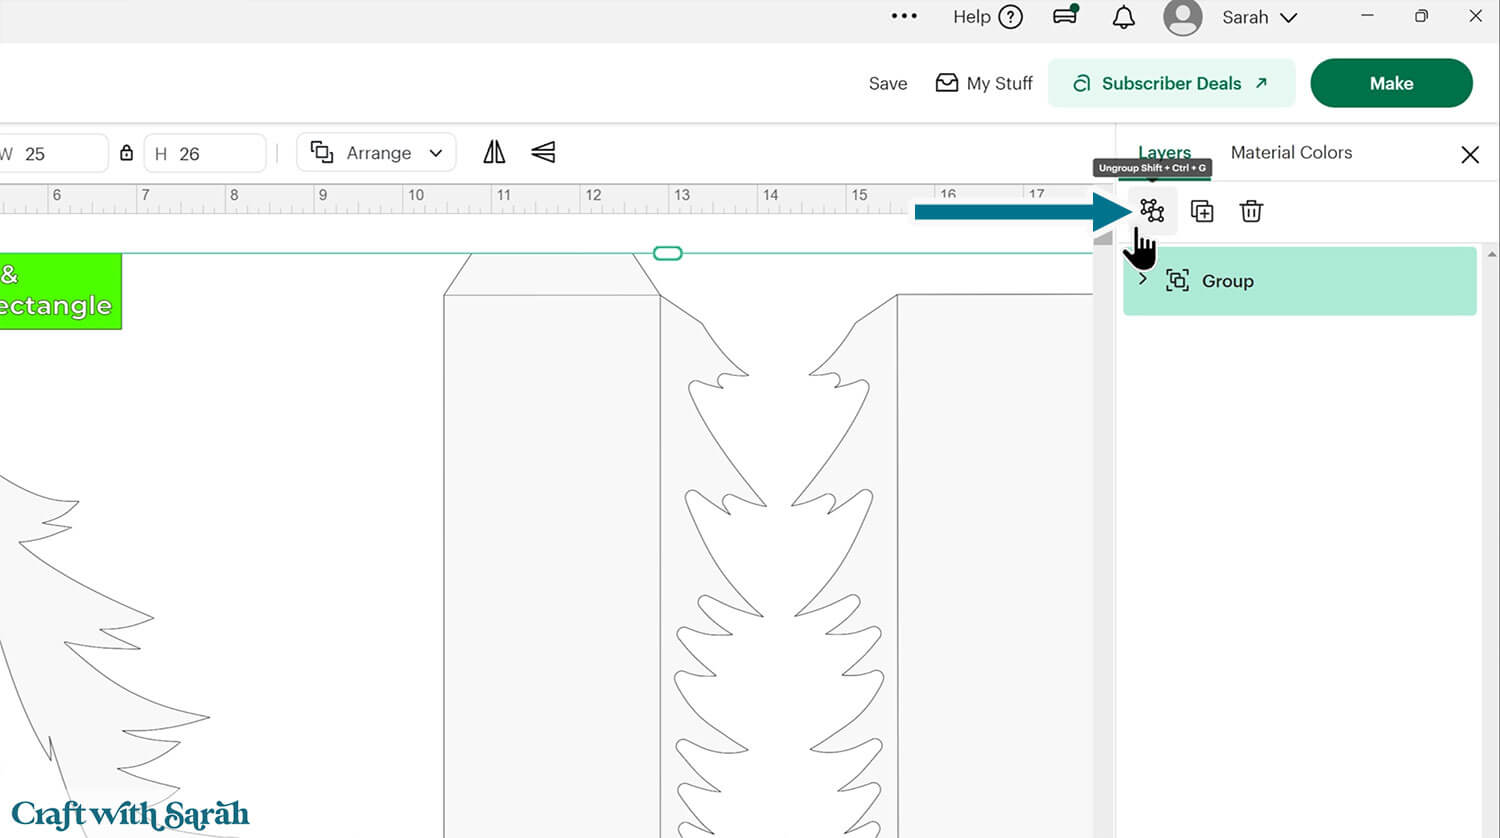Toggle the aspect ratio lock
Screen dimensions: 1500x838
coord(126,153)
